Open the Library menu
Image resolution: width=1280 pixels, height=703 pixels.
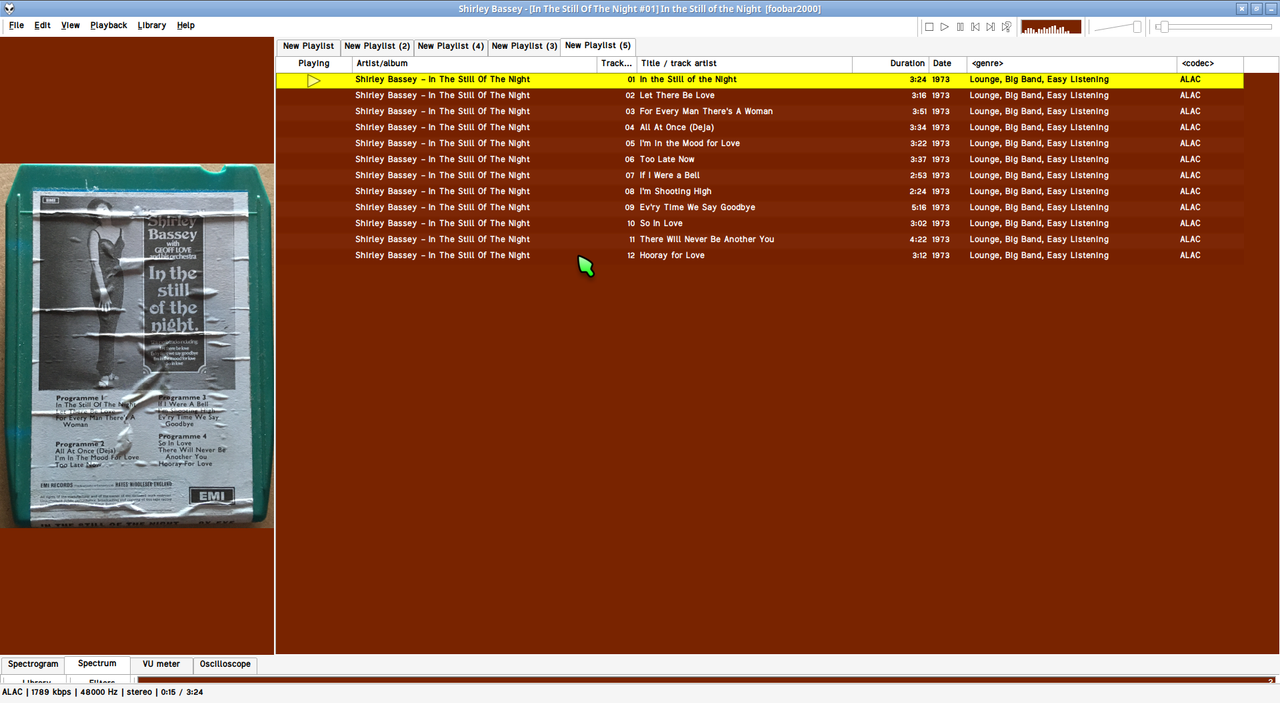(x=152, y=25)
